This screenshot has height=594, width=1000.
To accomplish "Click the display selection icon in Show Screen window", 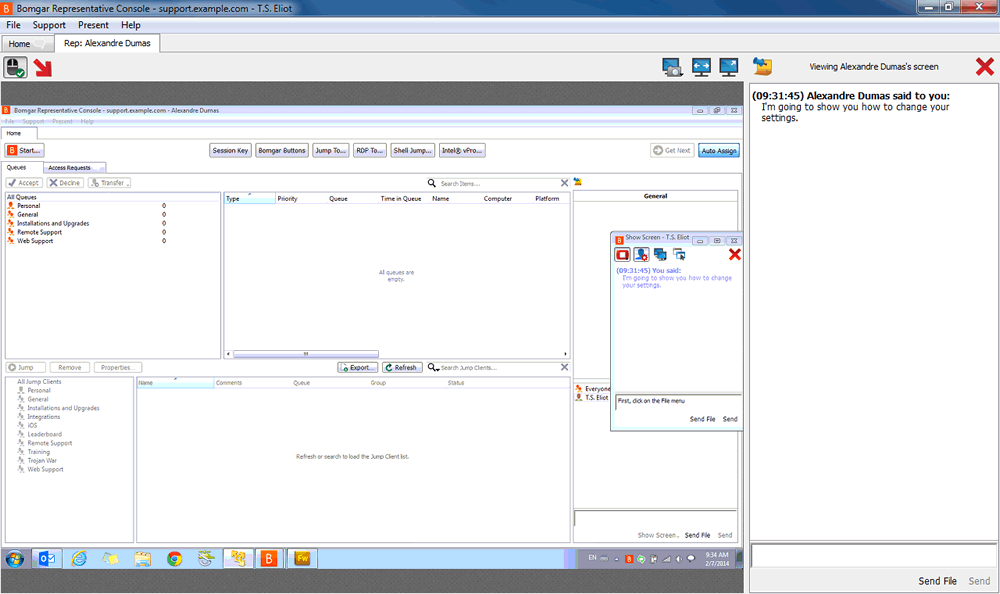I will 661,255.
